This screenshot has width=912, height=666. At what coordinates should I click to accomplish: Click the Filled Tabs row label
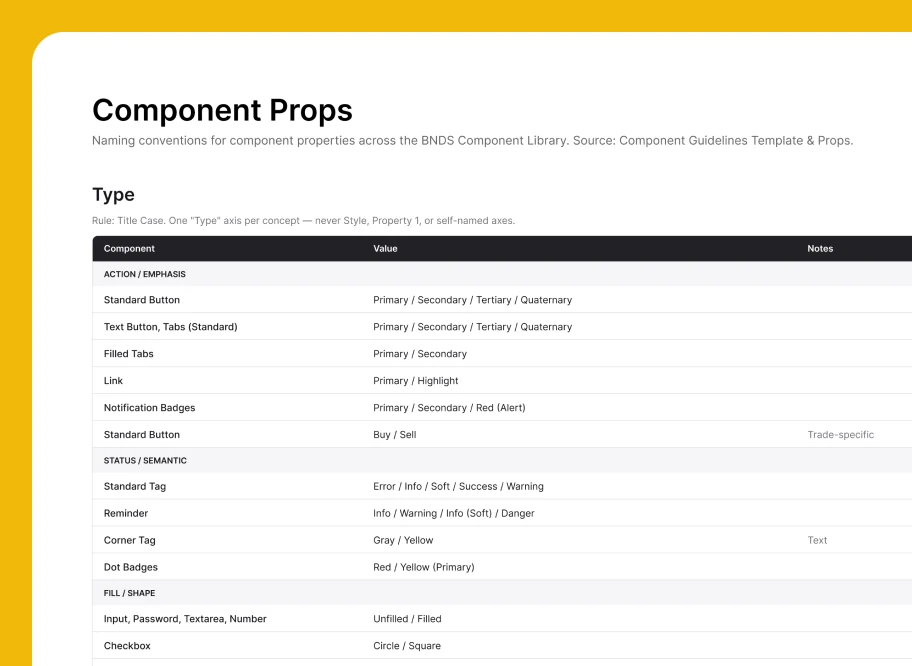pyautogui.click(x=129, y=354)
